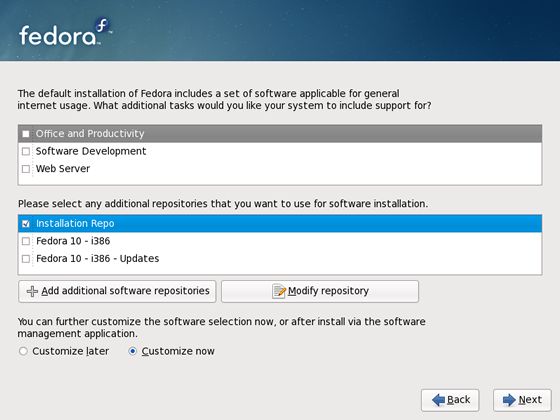Check the Web Server checkbox

[26, 169]
